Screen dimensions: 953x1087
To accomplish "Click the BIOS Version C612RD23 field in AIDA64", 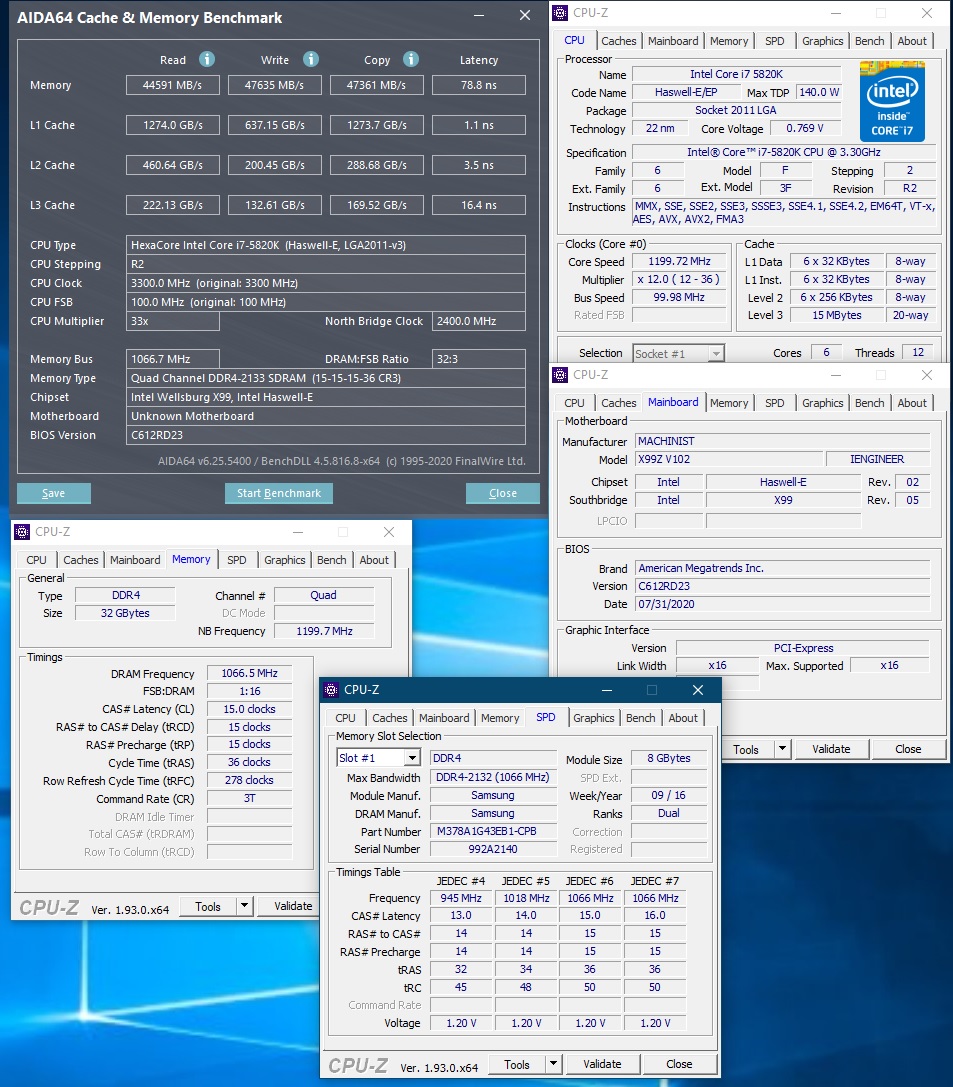I will [x=326, y=435].
